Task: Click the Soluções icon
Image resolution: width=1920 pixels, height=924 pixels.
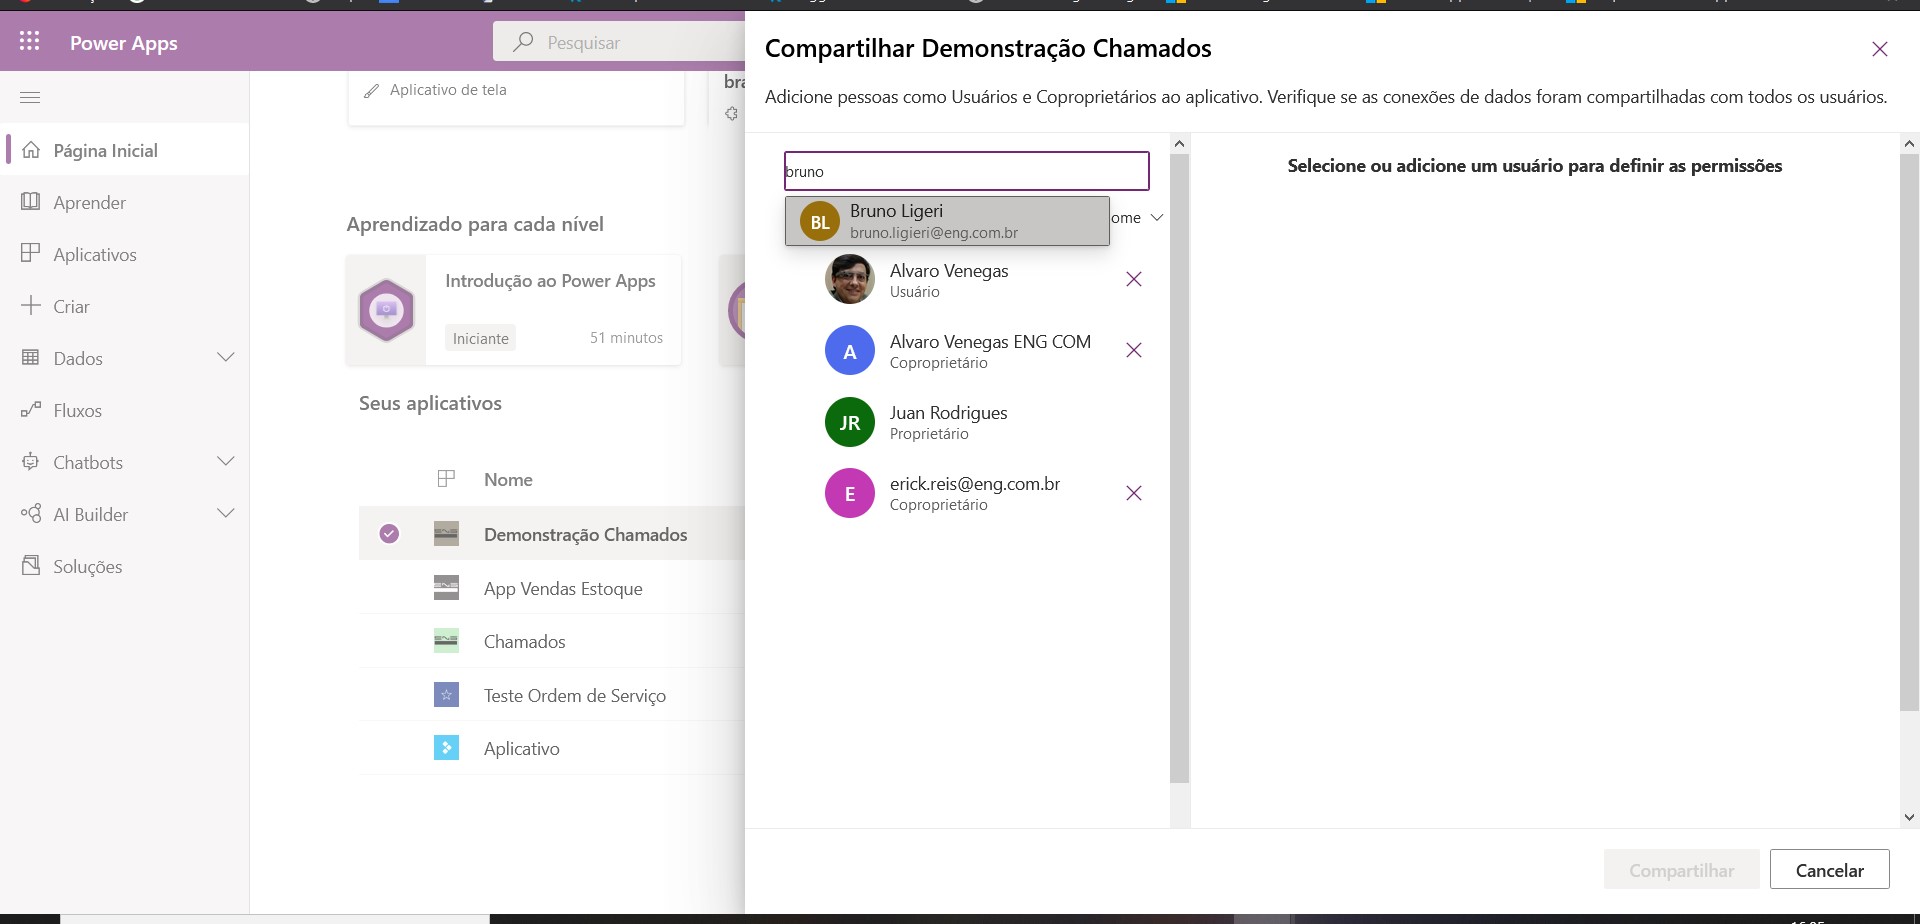Action: coord(31,566)
